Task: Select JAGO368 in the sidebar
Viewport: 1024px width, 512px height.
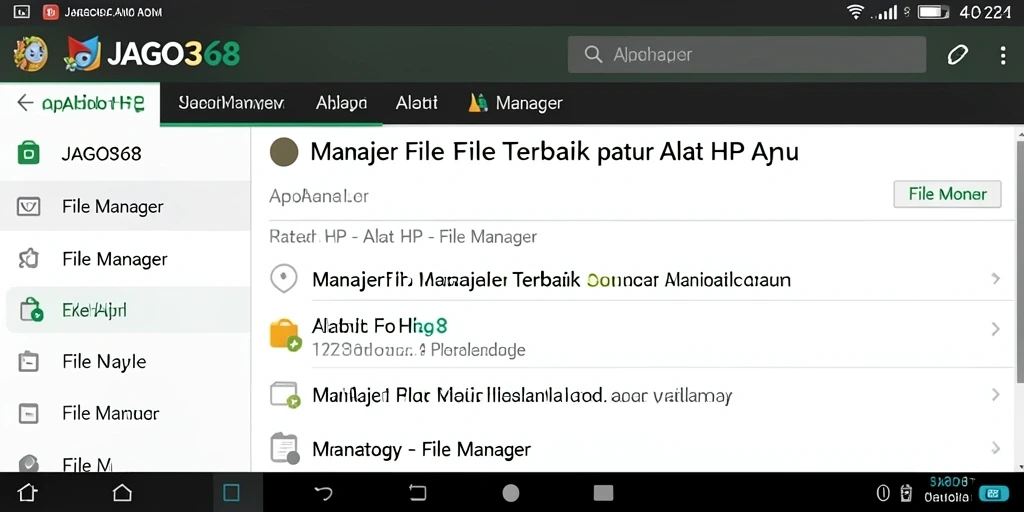Action: click(125, 154)
